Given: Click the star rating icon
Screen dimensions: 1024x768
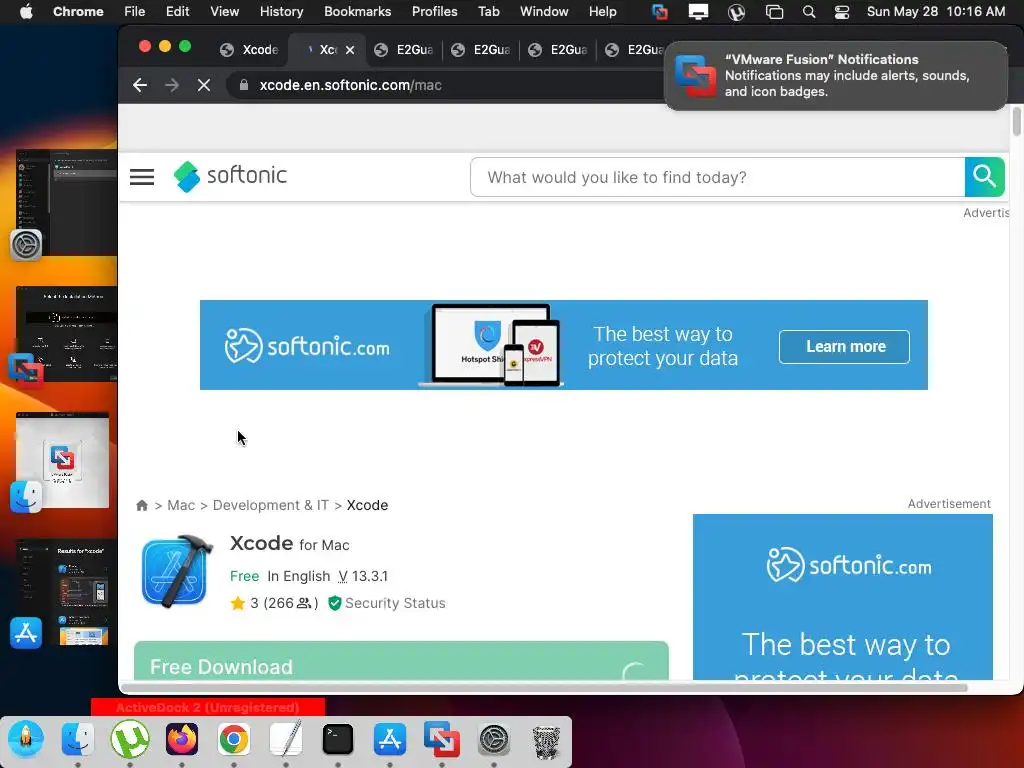Looking at the screenshot, I should 238,603.
